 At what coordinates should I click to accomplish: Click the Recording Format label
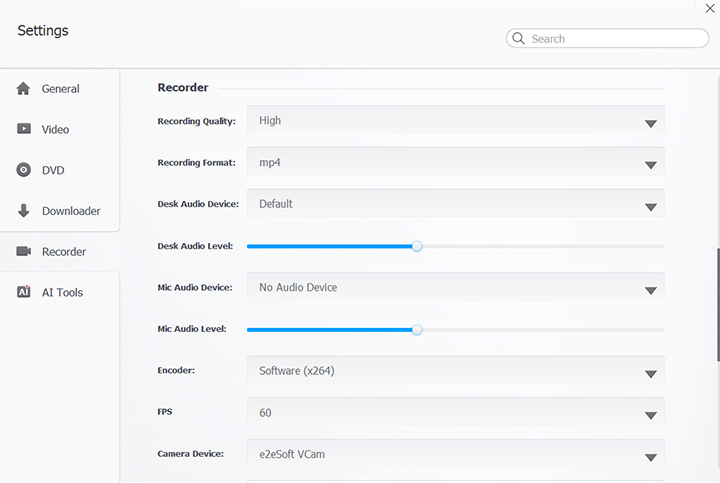[197, 163]
